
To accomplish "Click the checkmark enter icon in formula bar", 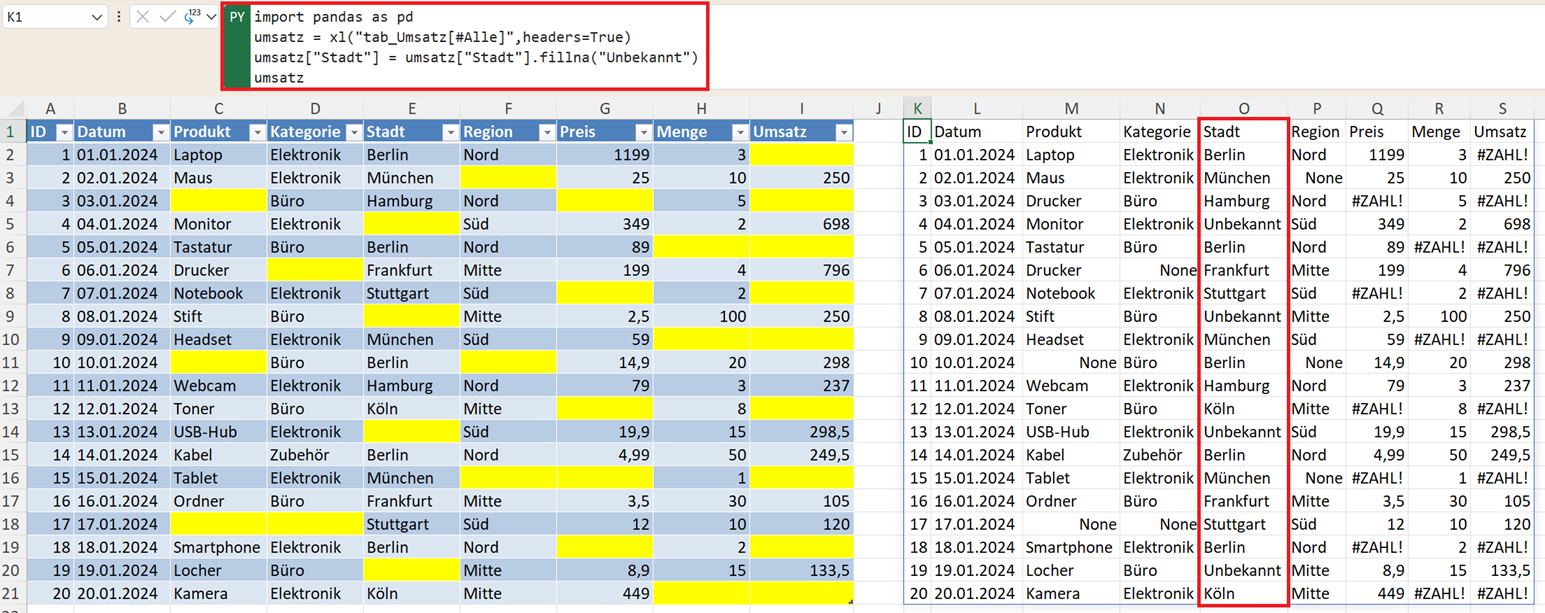I will [167, 17].
